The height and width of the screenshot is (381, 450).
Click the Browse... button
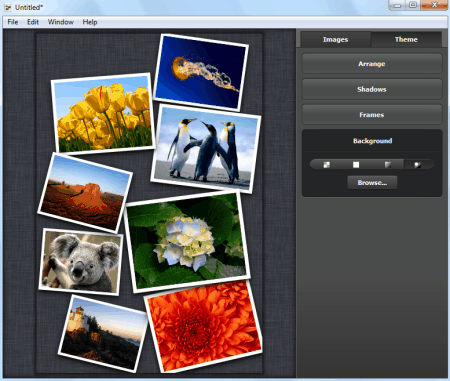coord(372,183)
